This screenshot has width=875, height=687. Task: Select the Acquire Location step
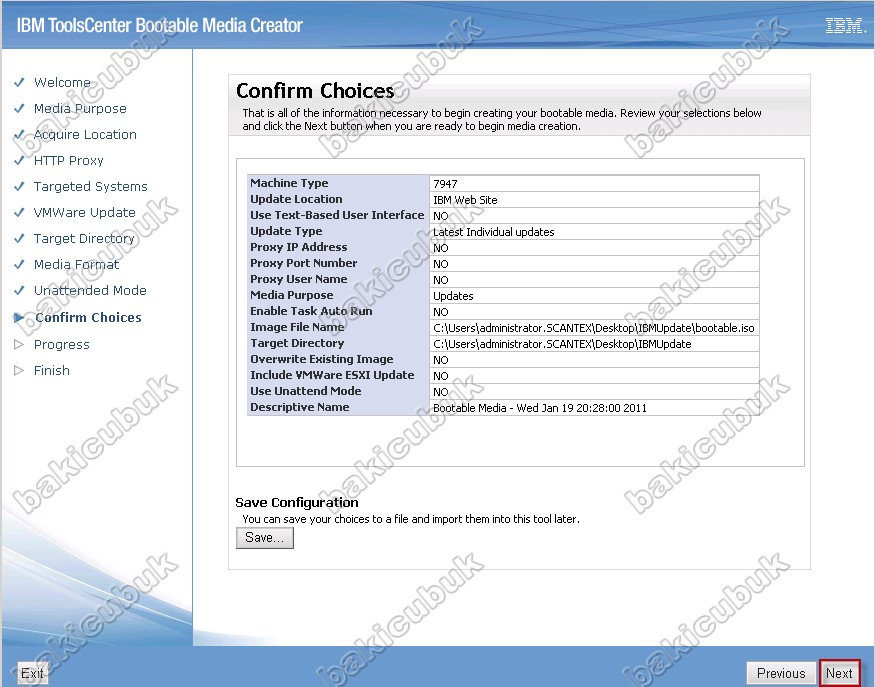click(85, 134)
